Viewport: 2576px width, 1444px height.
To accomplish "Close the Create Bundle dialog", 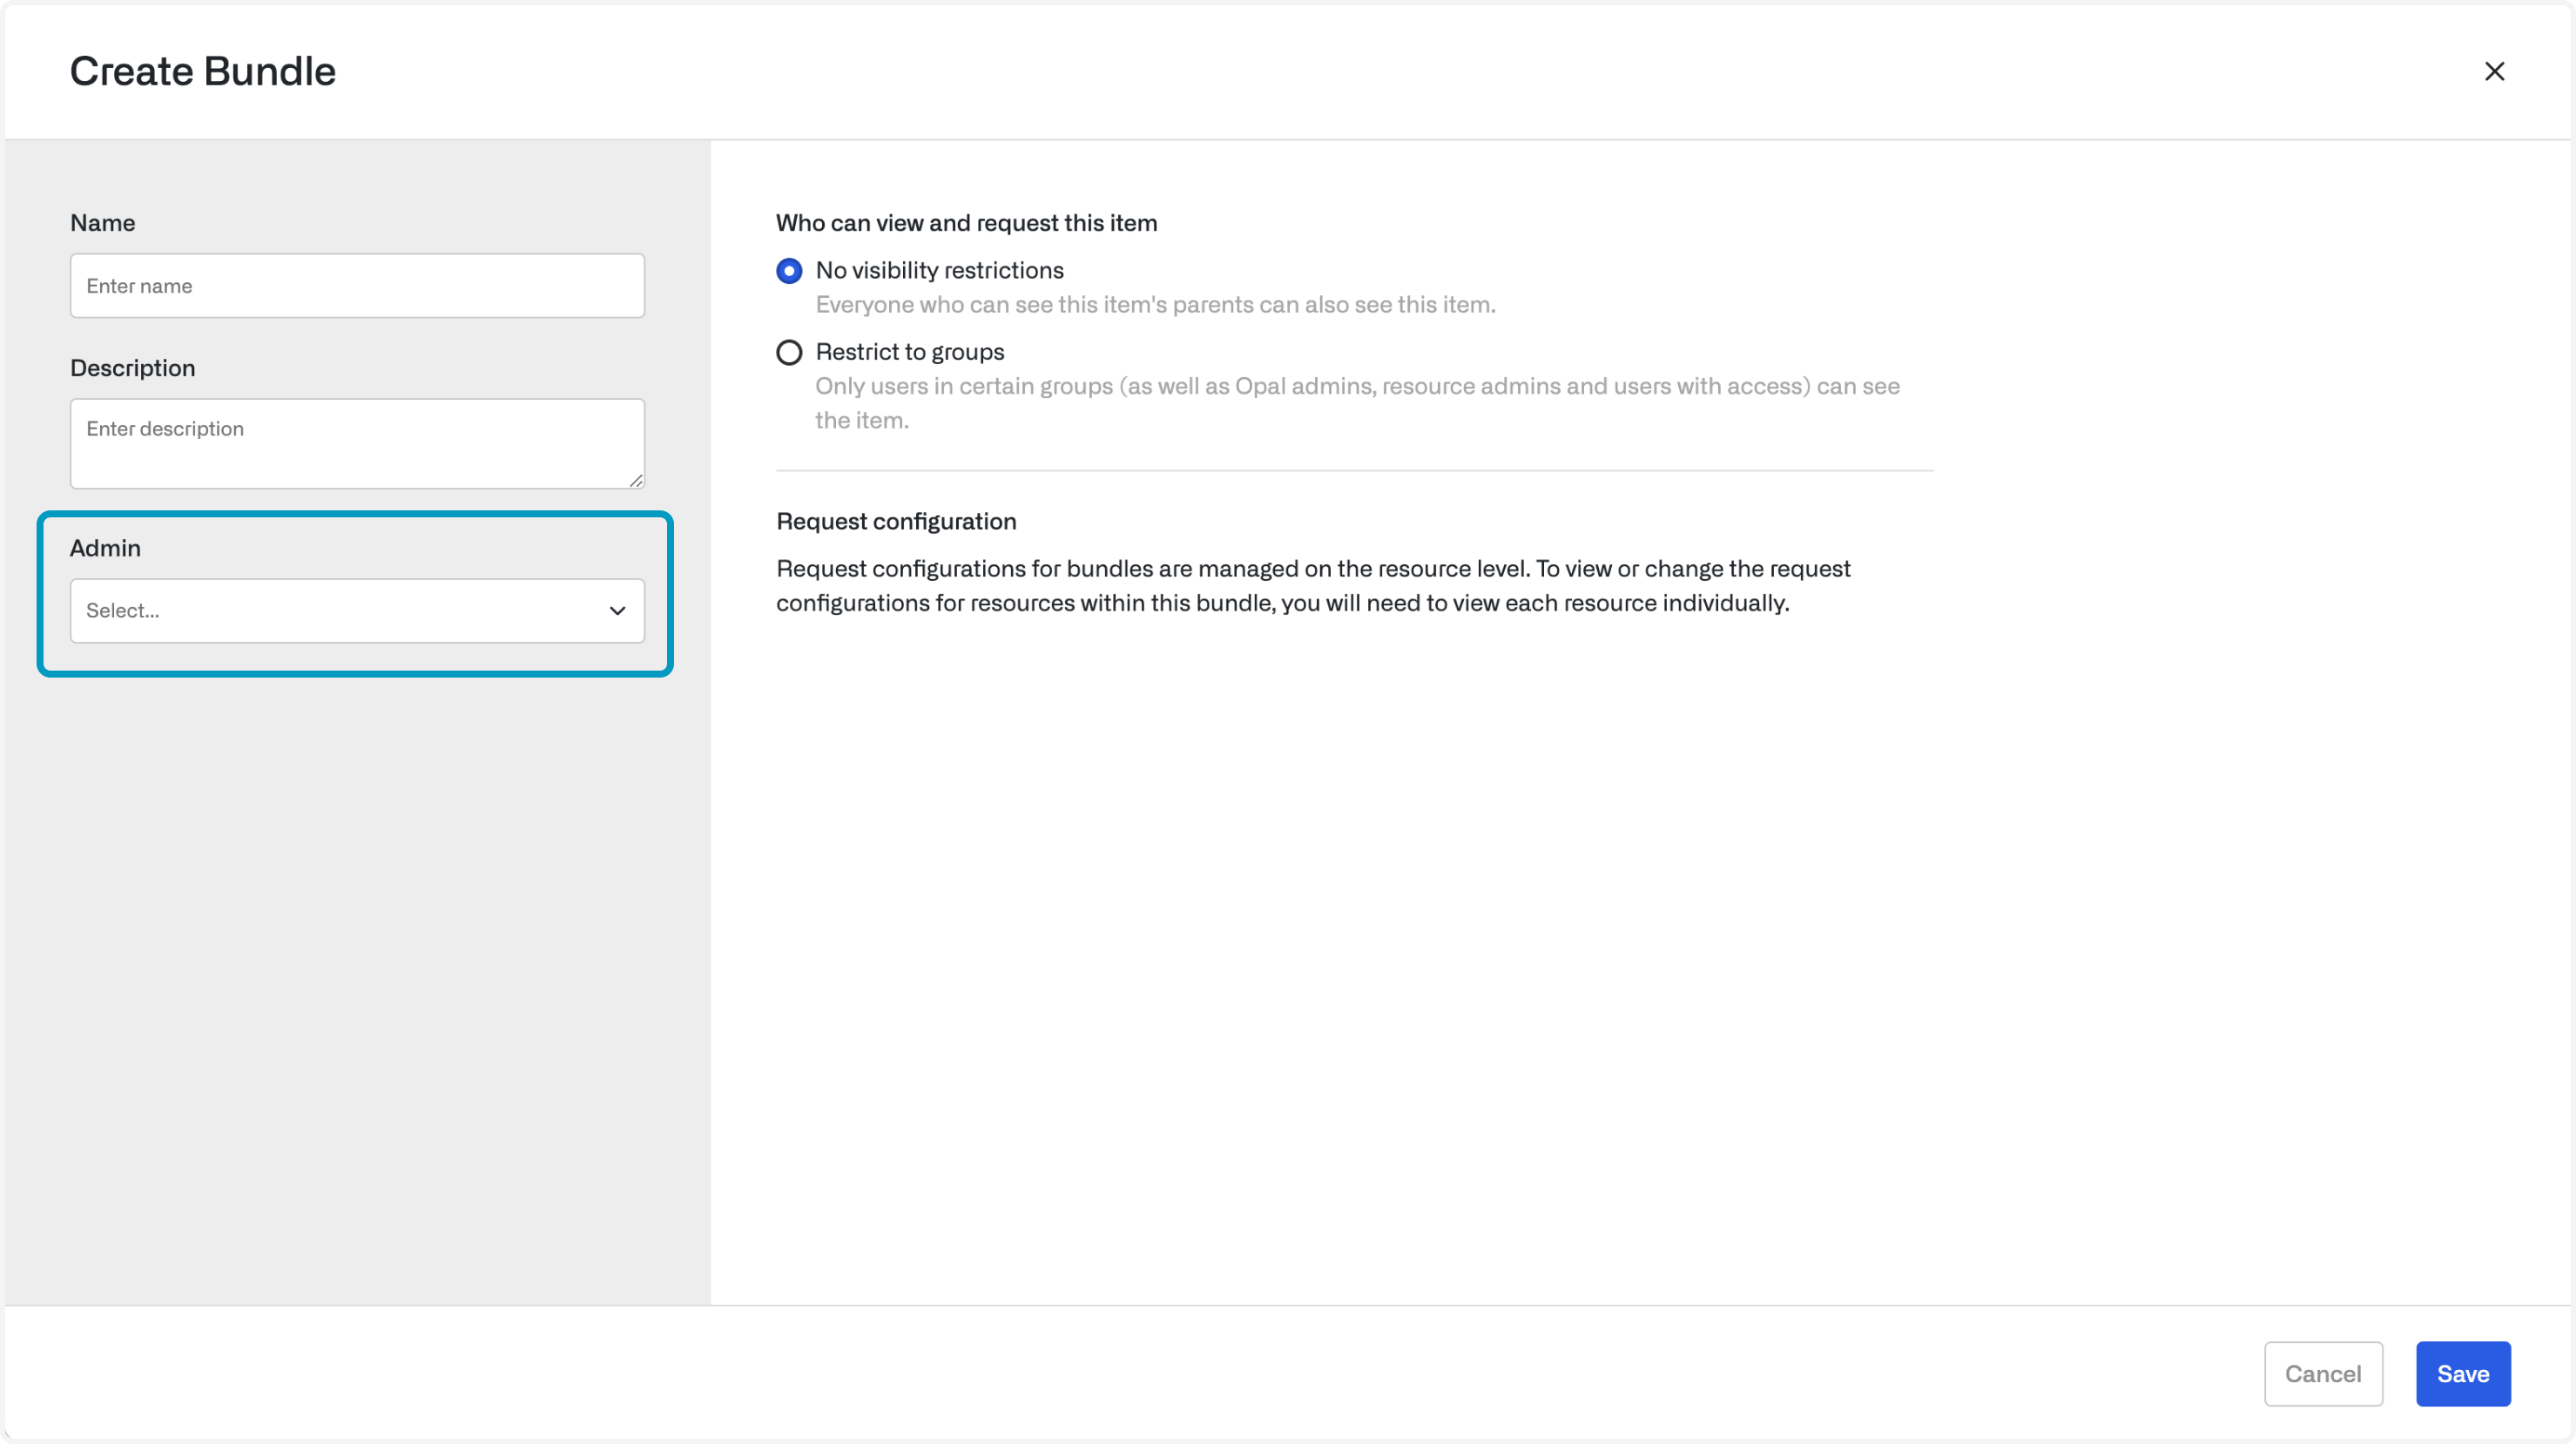I will click(2494, 71).
